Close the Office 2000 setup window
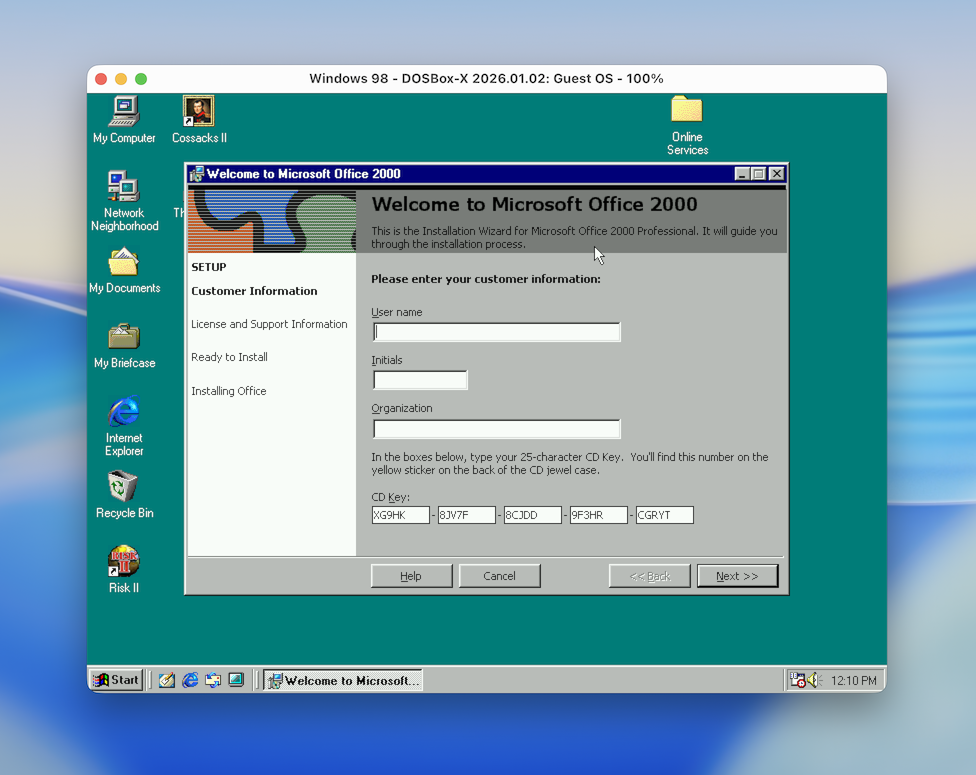This screenshot has height=775, width=976. [x=776, y=174]
